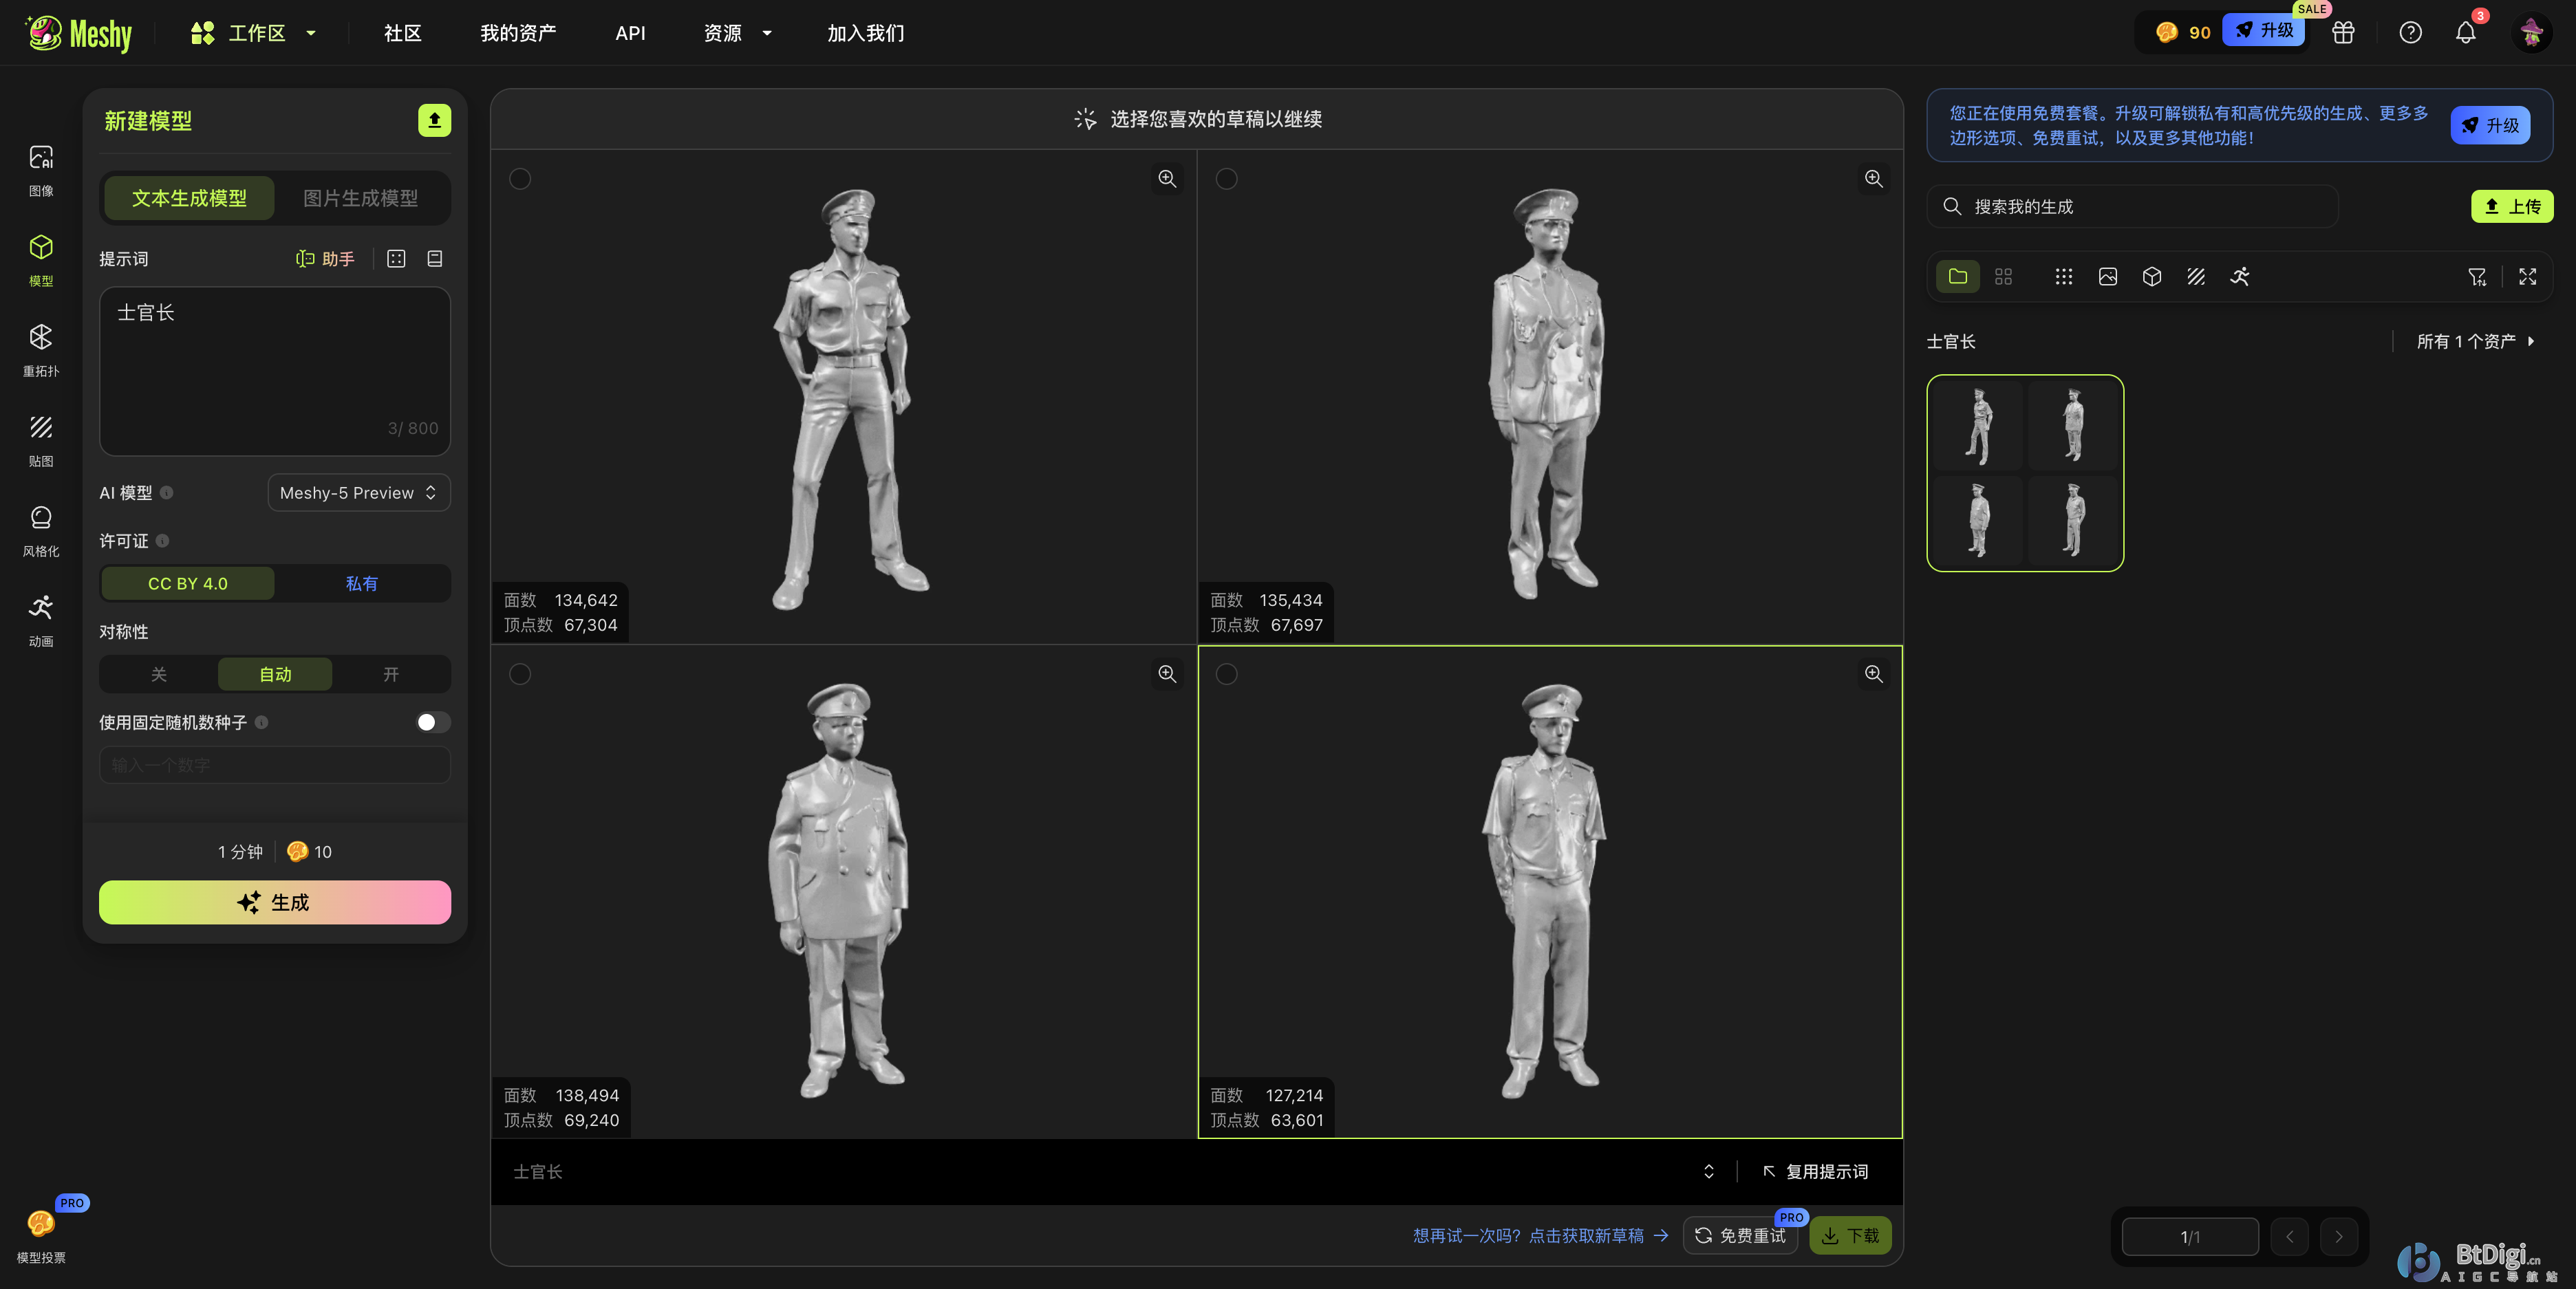Click the green 上传 upload button
The width and height of the screenshot is (2576, 1289).
click(x=2512, y=206)
